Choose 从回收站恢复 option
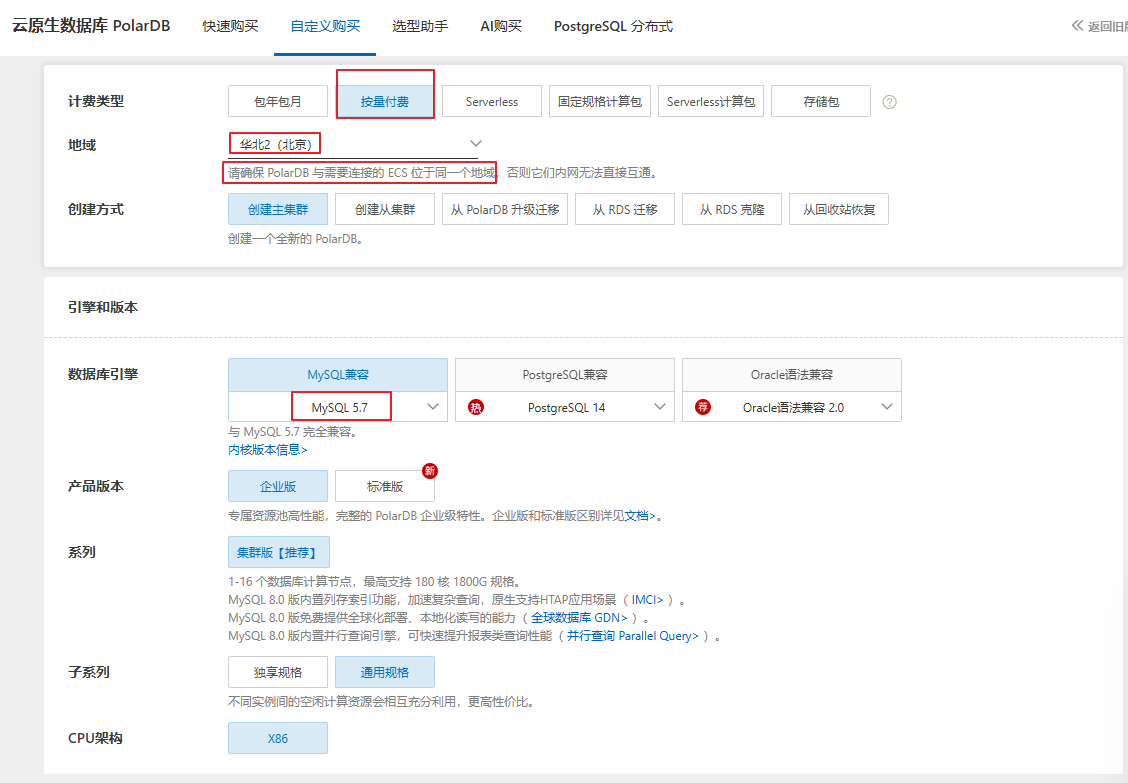This screenshot has height=783, width=1128. [x=839, y=209]
